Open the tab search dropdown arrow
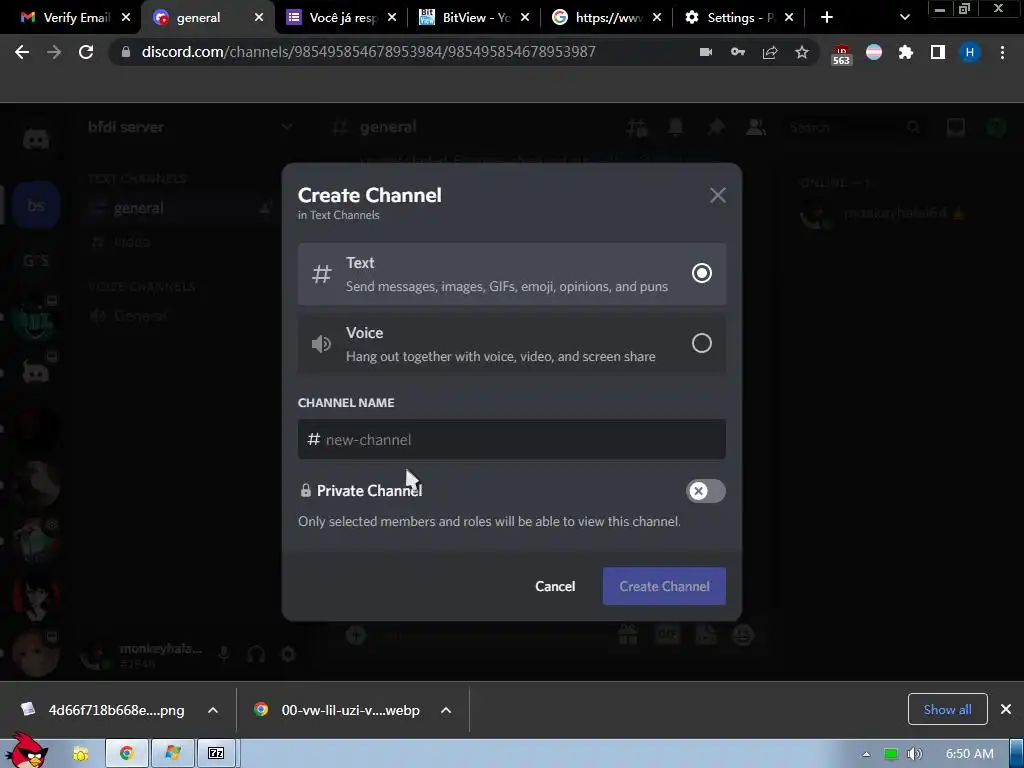 pos(904,18)
